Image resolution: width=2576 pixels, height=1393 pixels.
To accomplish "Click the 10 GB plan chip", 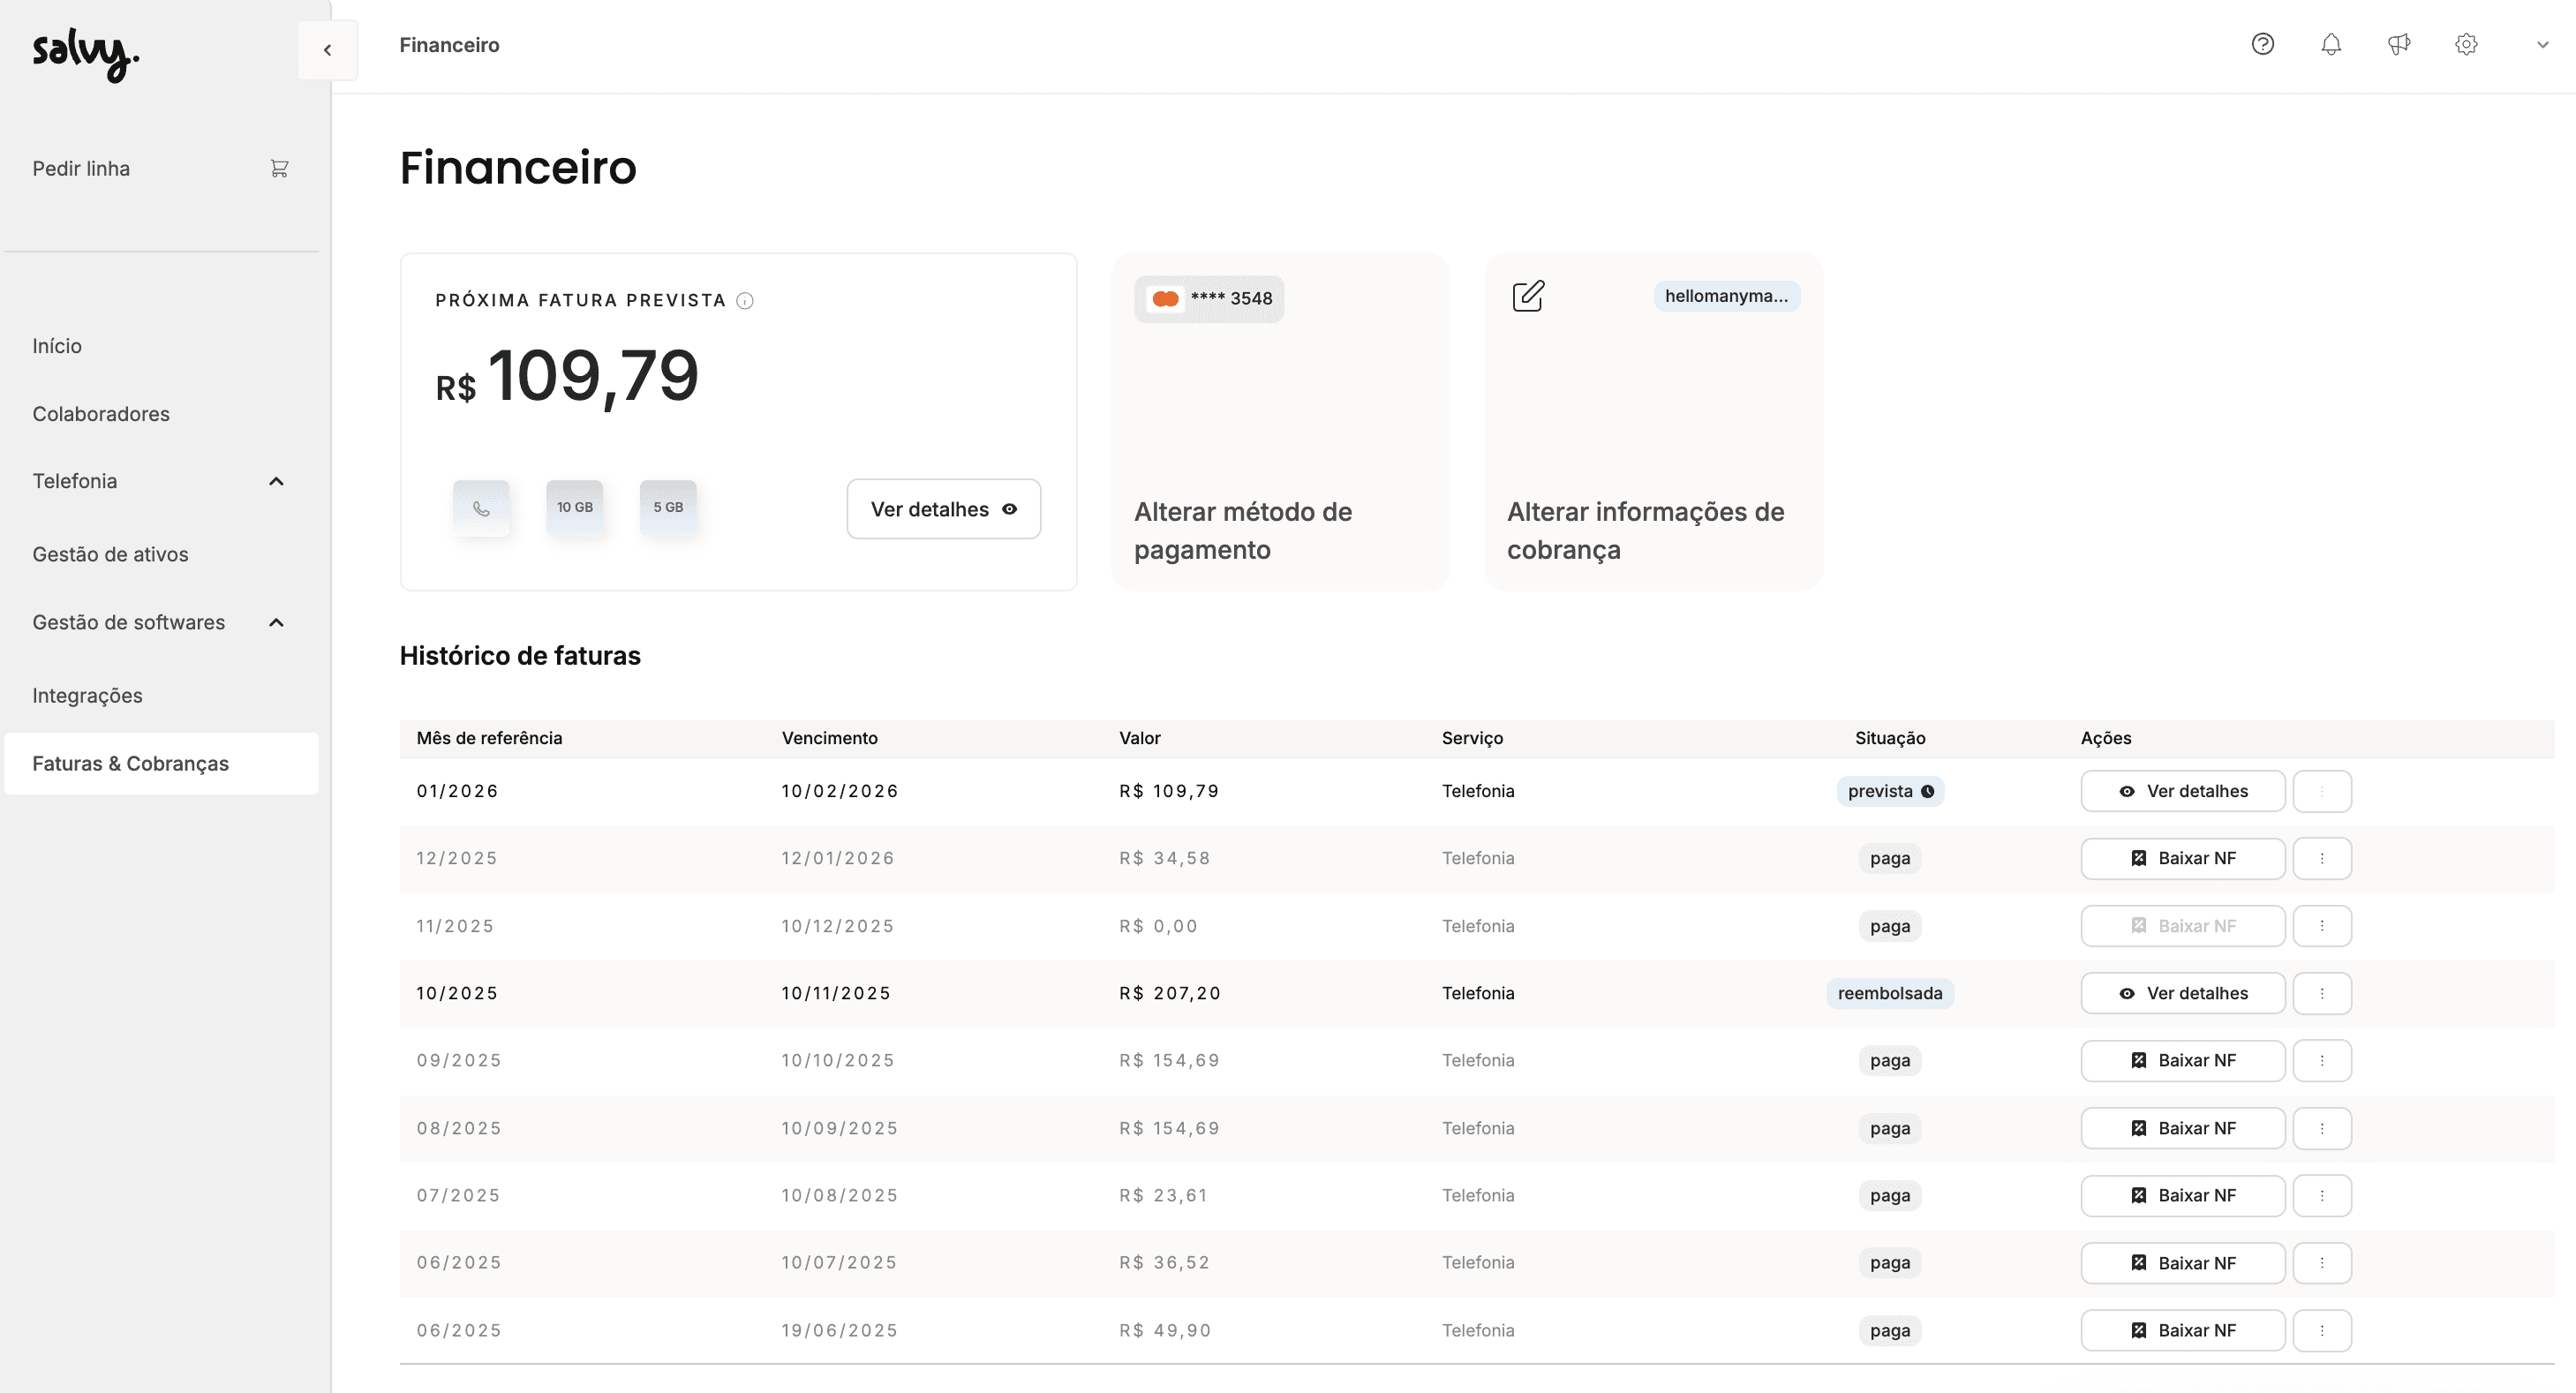I will coord(575,508).
